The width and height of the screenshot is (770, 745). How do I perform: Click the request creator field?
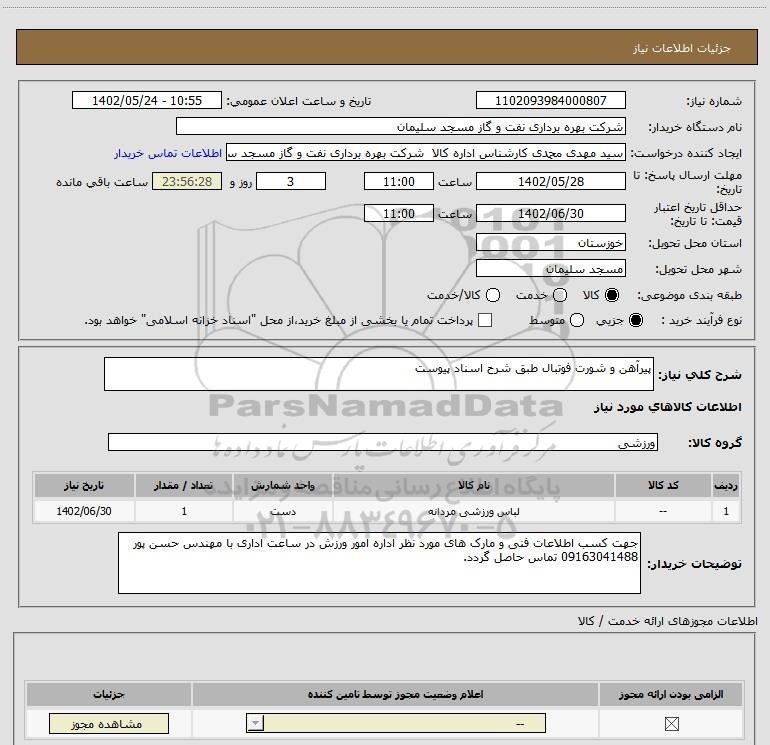[x=425, y=153]
